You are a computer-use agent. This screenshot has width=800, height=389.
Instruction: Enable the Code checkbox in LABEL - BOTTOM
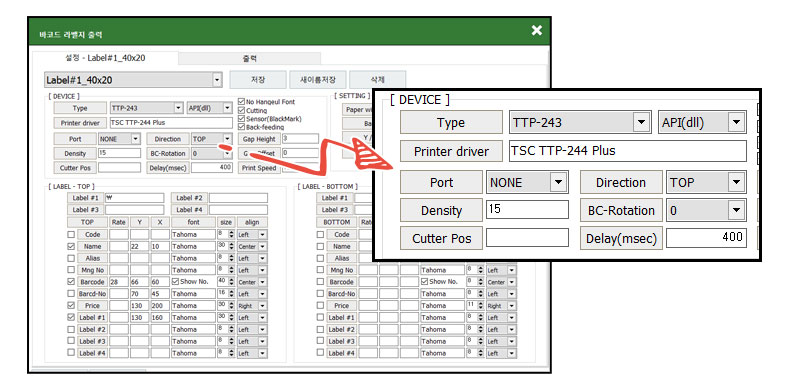click(x=320, y=235)
